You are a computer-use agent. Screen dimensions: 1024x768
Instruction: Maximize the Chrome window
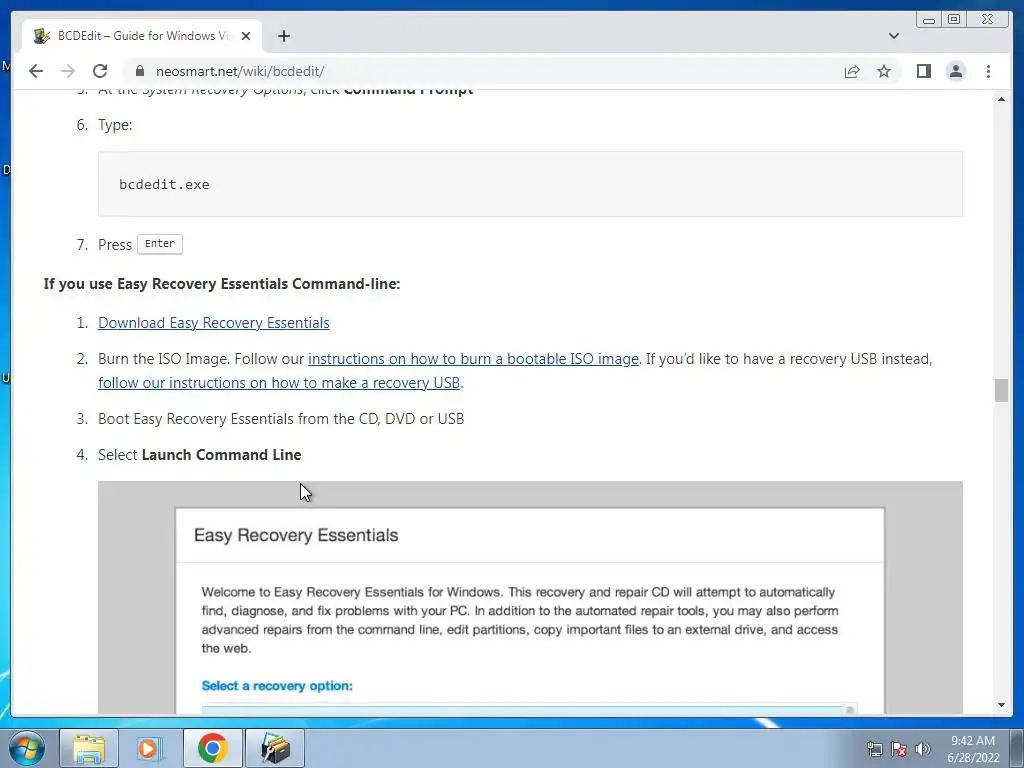click(x=953, y=20)
